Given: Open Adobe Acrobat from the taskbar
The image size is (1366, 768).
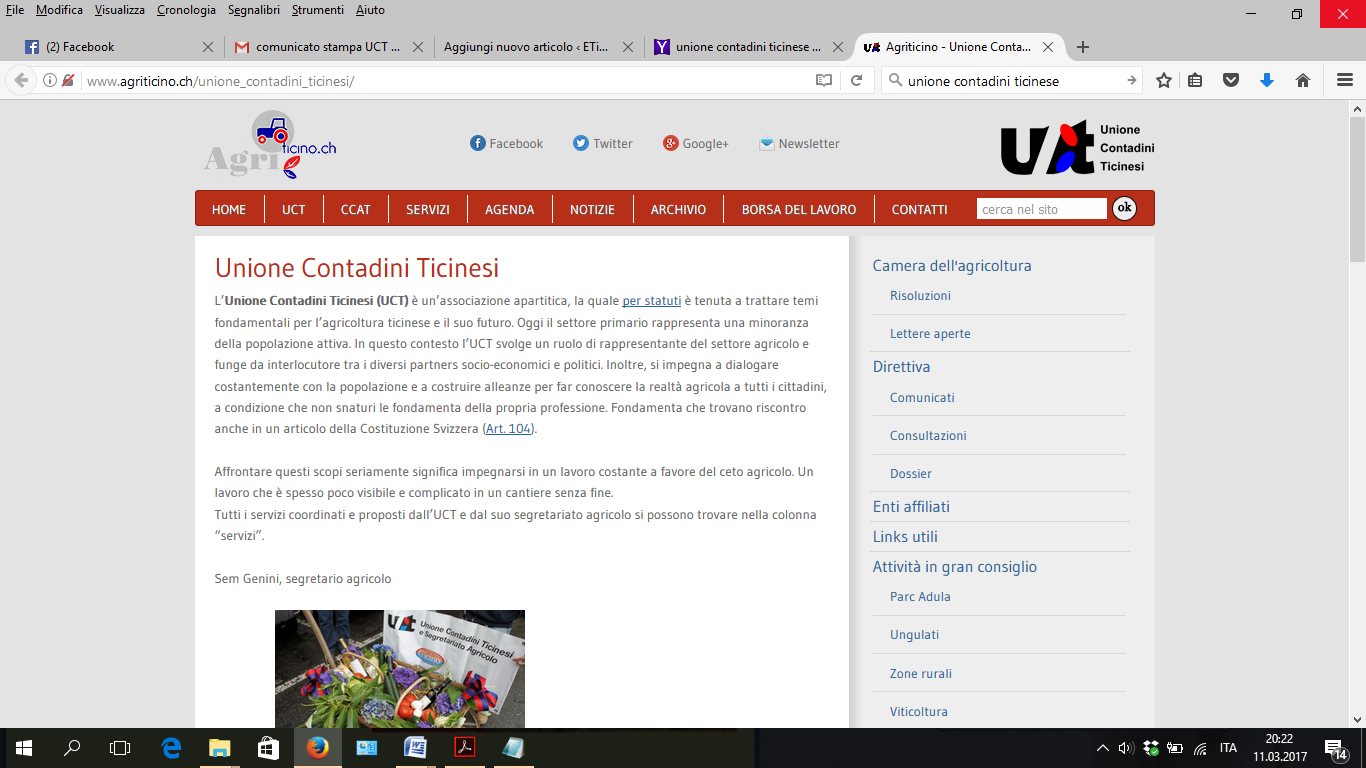Looking at the screenshot, I should pos(465,747).
